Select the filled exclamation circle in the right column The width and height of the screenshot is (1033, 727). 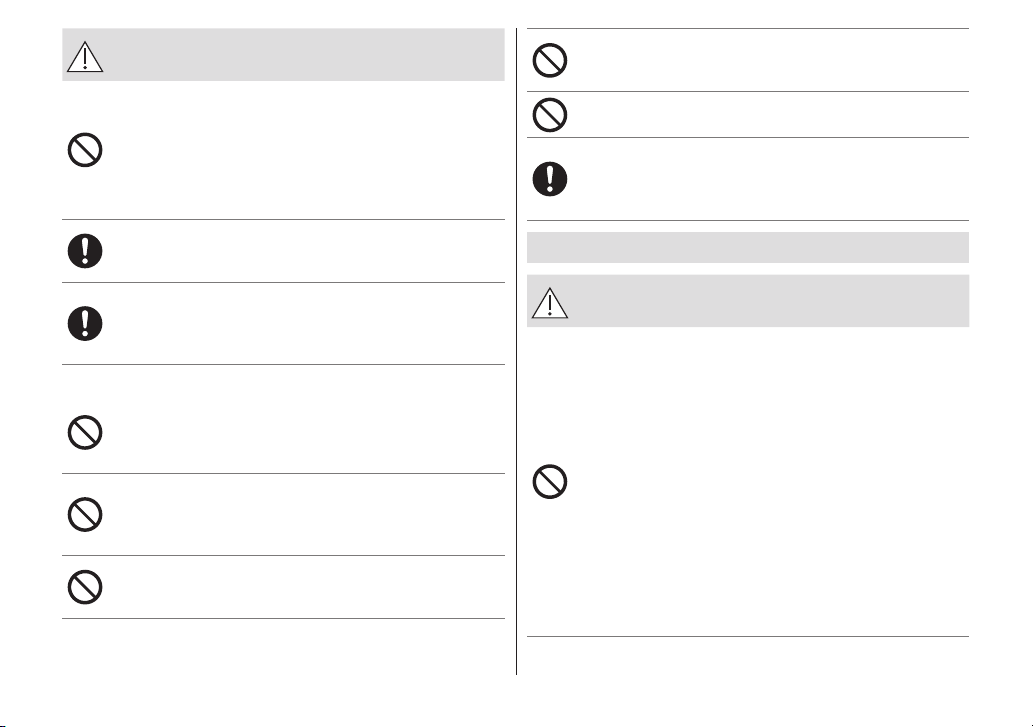[549, 178]
